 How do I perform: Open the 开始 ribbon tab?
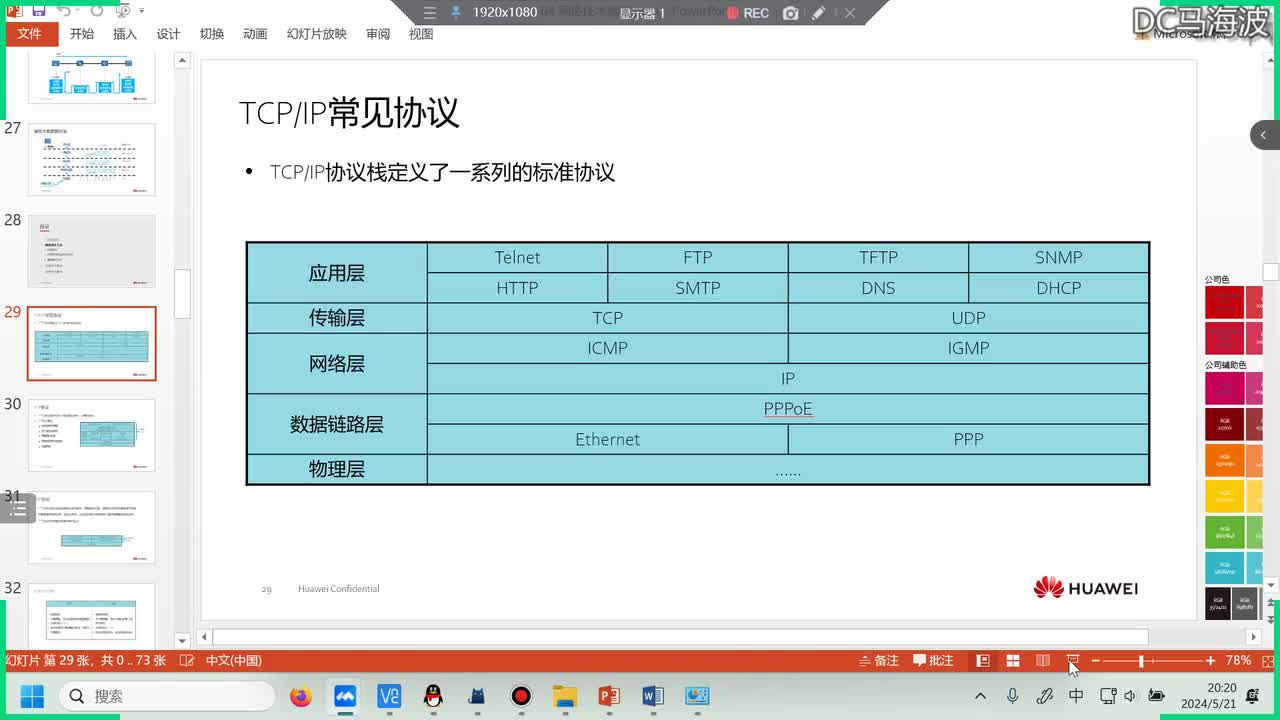(82, 34)
